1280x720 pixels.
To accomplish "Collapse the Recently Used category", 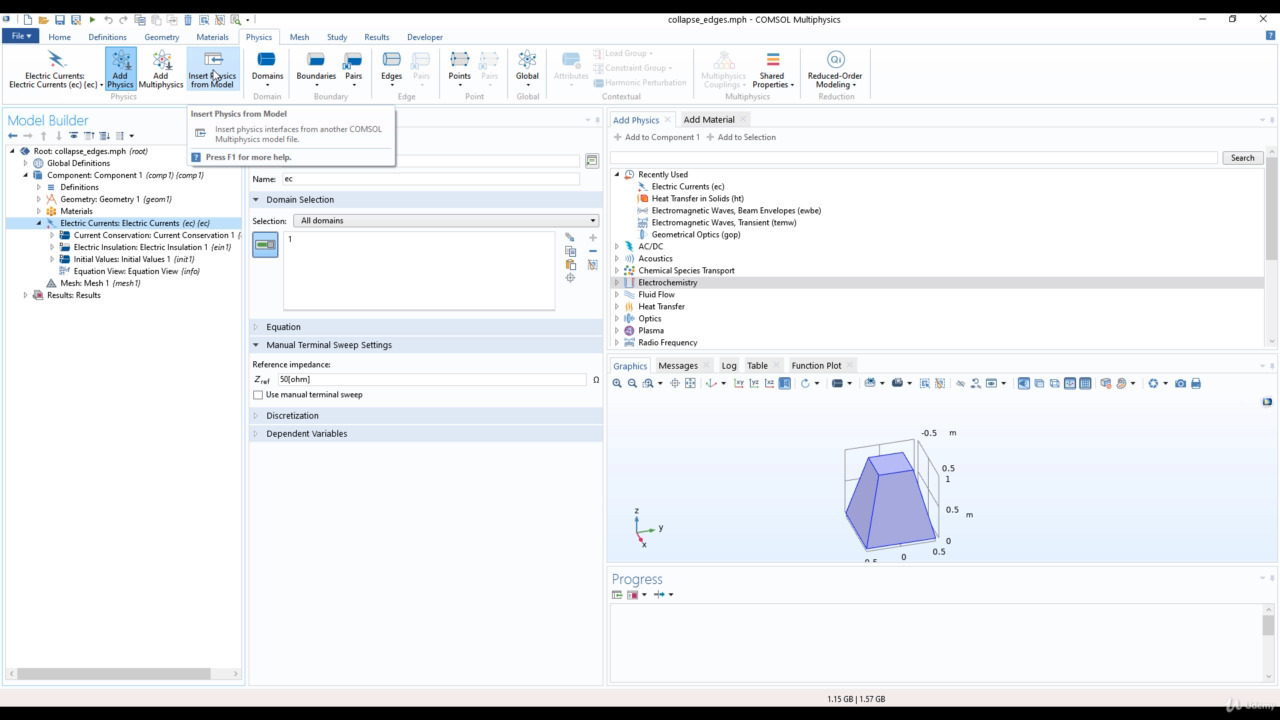I will coord(617,174).
